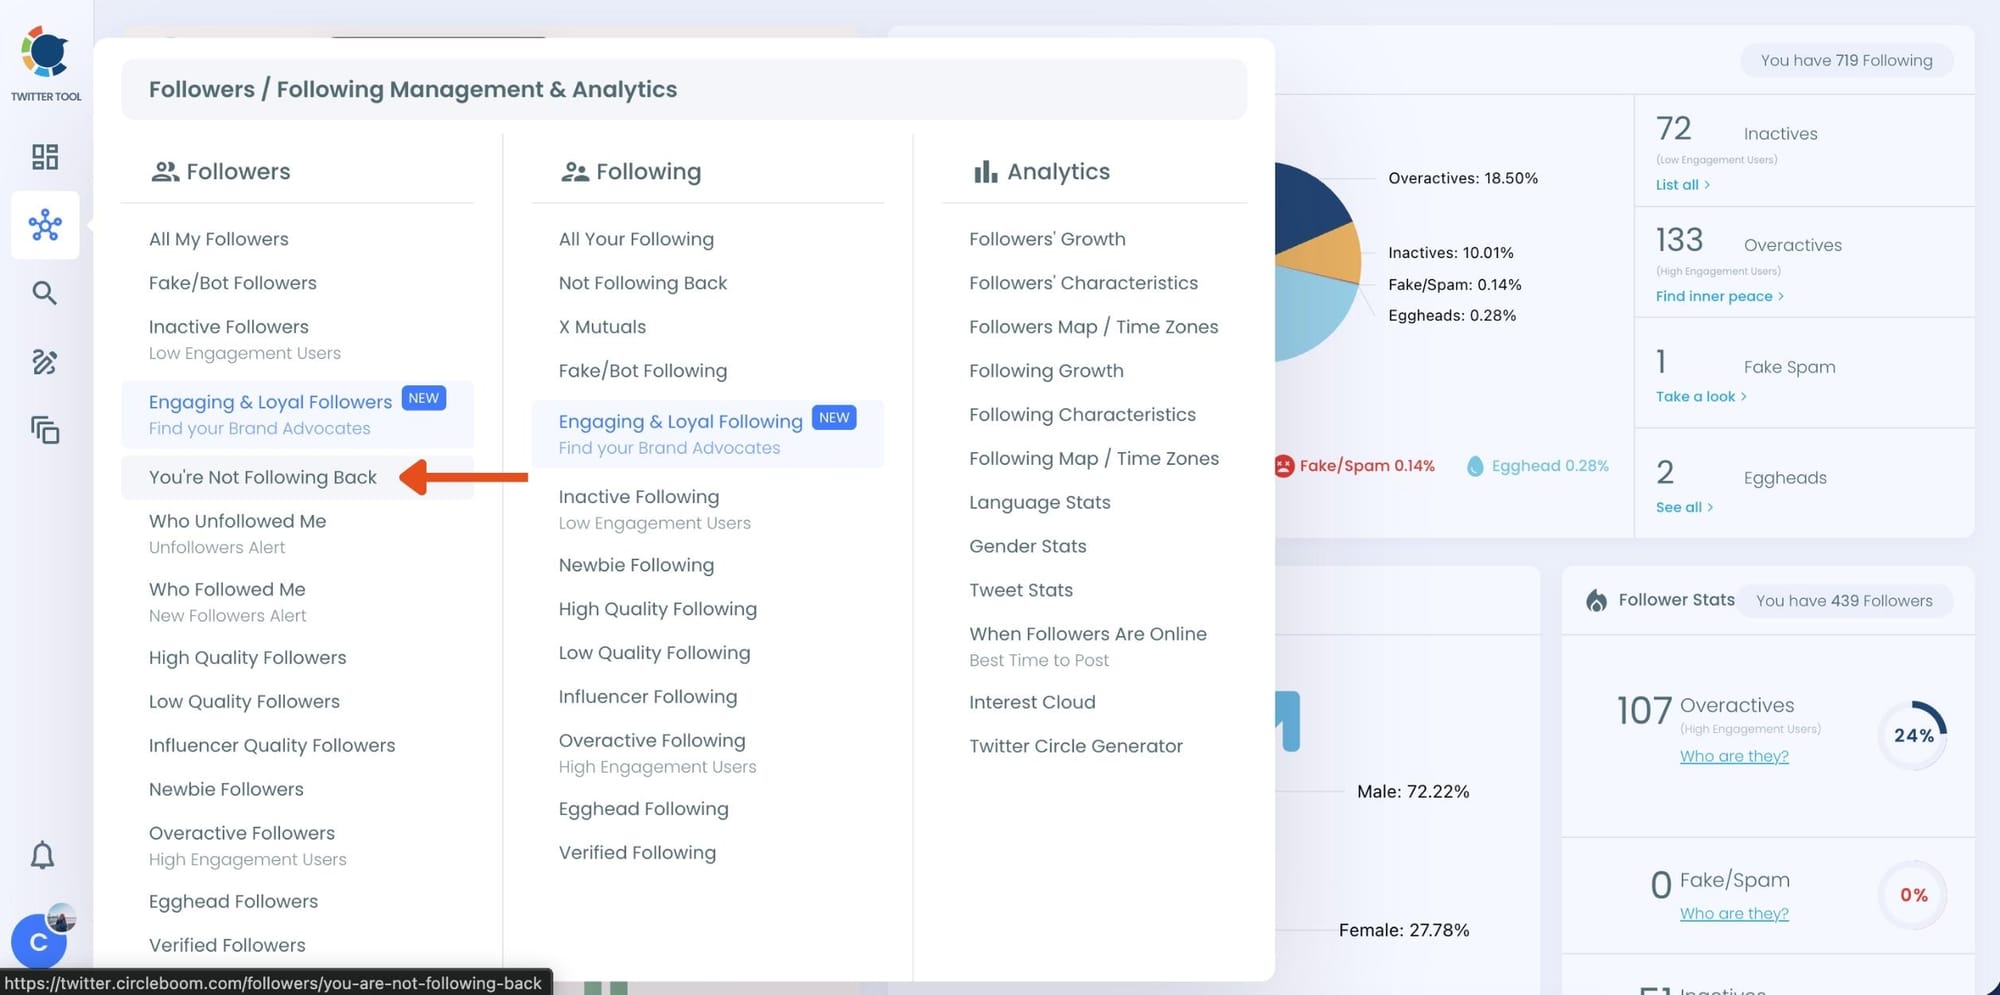
Task: Open the stacked copy pages sidebar icon
Action: [45, 430]
